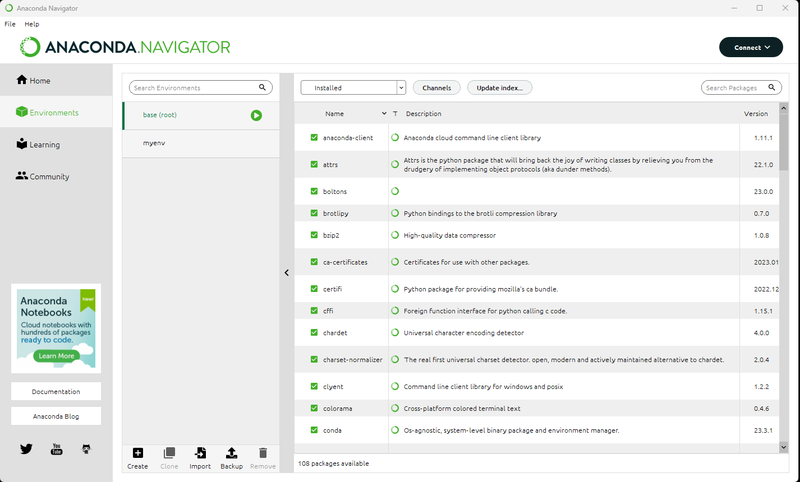Screen dimensions: 800x482
Task: Open the File menu
Action: coord(10,24)
